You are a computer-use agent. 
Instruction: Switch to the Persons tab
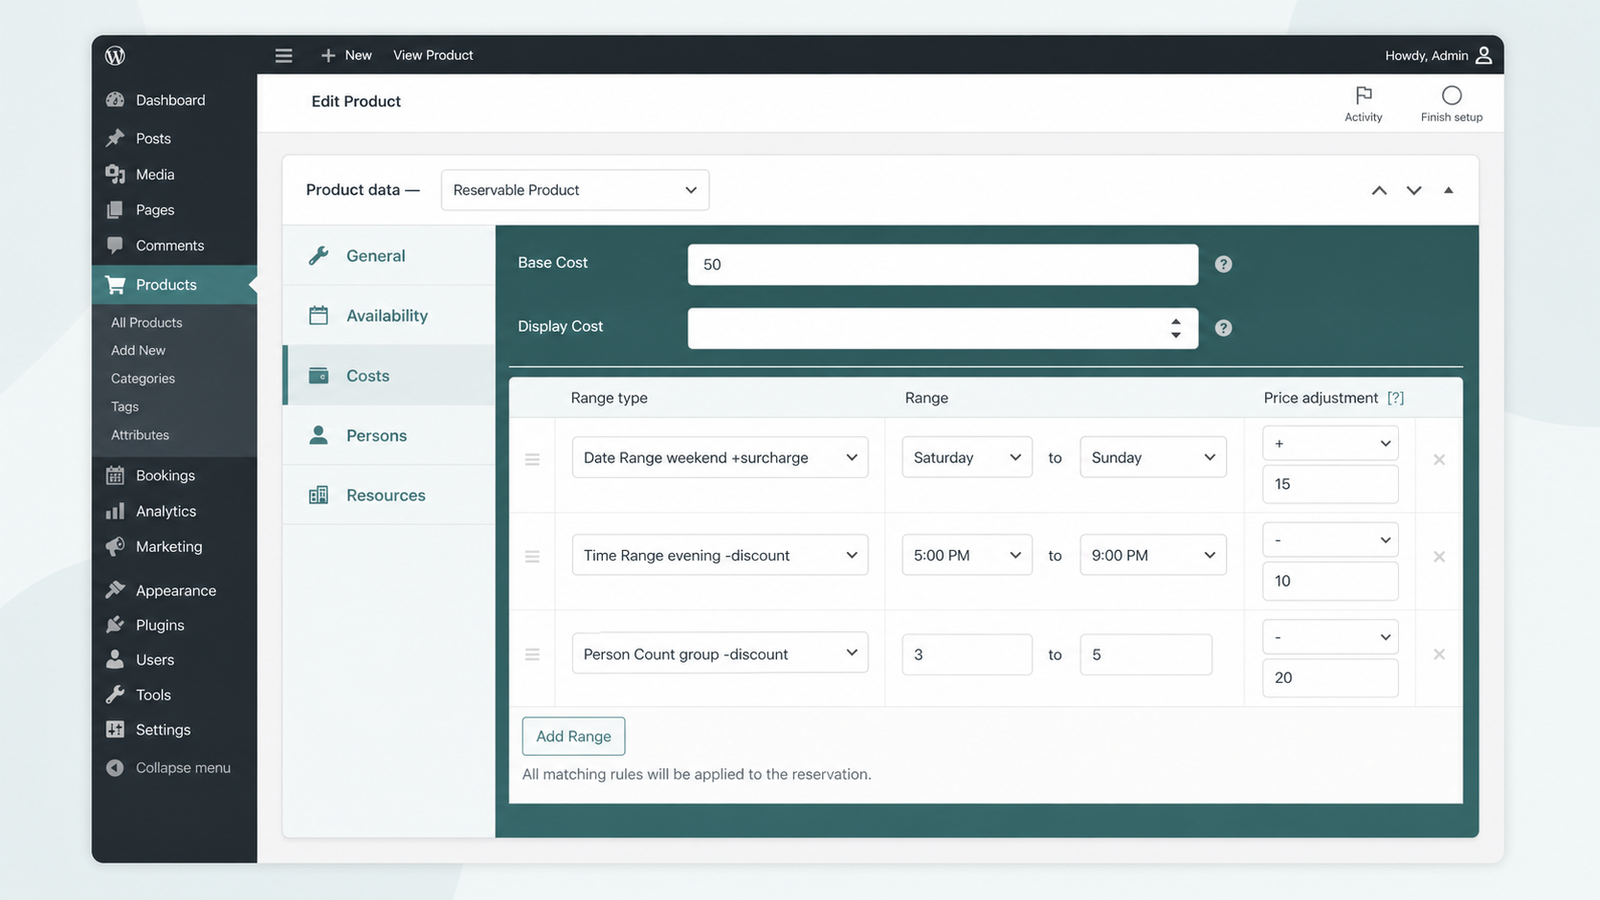coord(389,436)
